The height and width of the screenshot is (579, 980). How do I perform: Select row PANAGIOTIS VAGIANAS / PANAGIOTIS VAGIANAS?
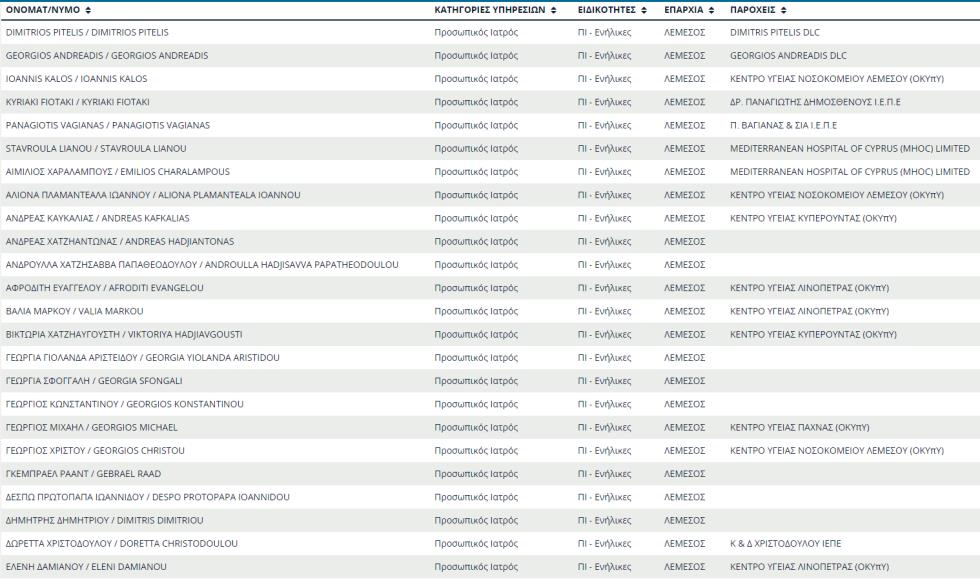[490, 125]
